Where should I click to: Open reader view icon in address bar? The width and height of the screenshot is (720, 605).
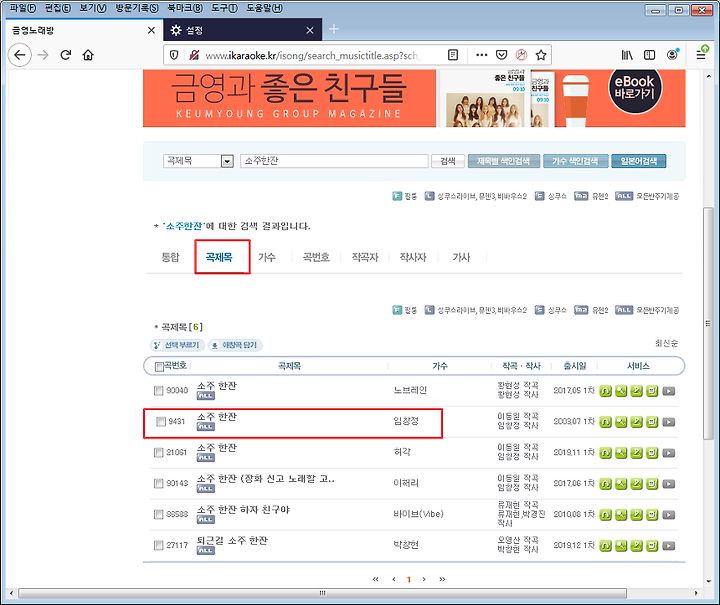(453, 55)
